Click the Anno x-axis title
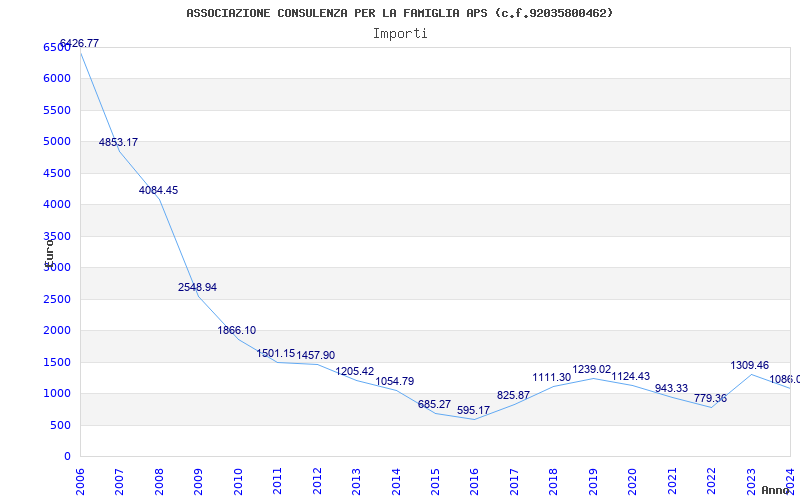 (x=775, y=490)
